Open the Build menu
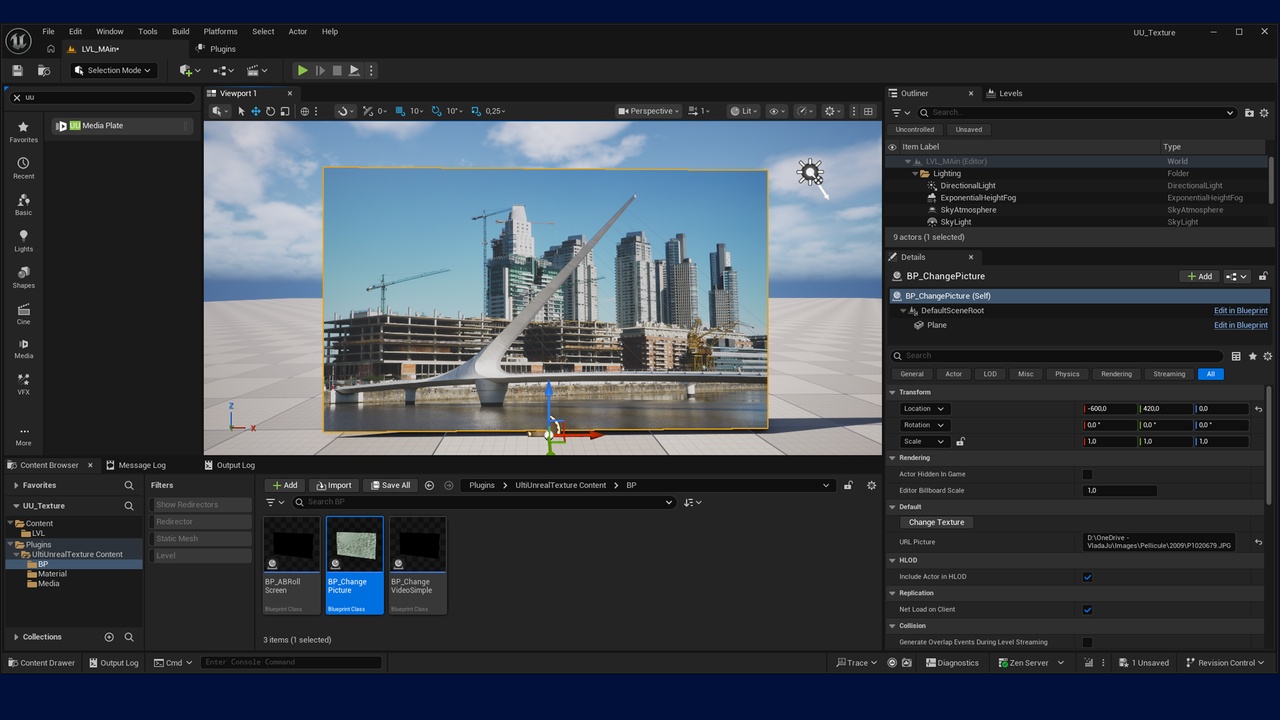Screen dimensions: 1280x720 click(180, 32)
